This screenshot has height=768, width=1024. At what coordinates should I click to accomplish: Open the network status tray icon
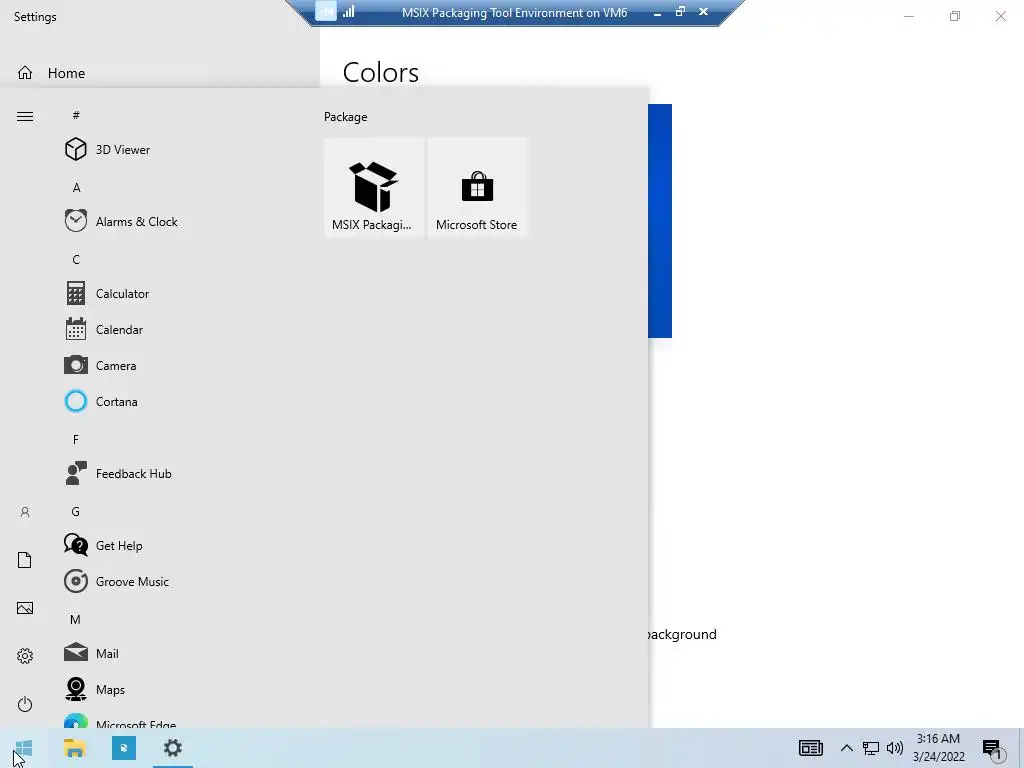tap(871, 748)
